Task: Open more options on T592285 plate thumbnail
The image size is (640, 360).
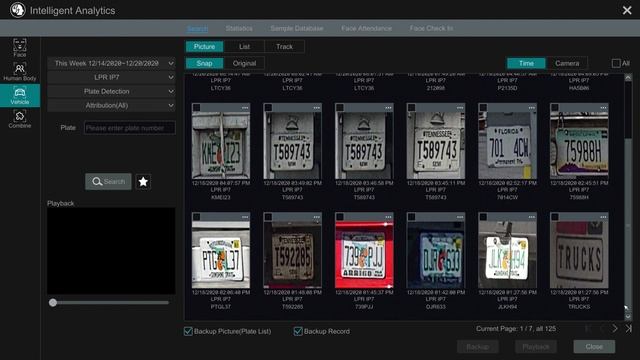Action: (317, 217)
